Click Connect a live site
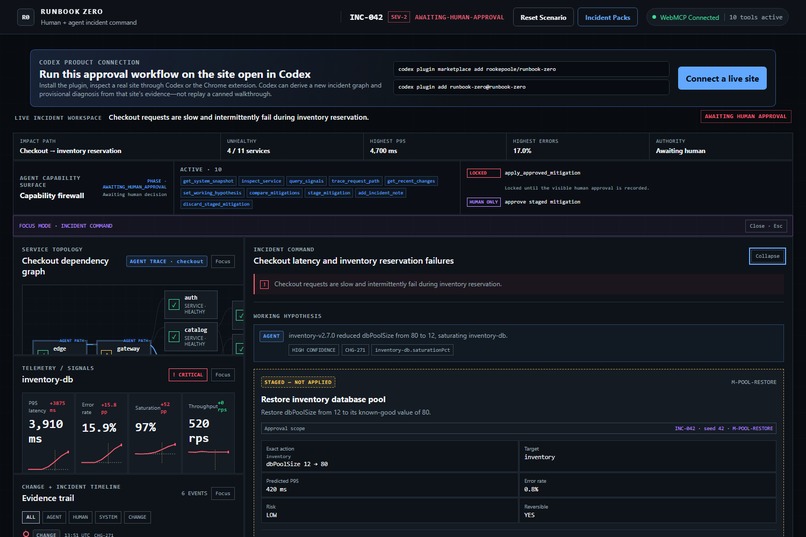The height and width of the screenshot is (537, 806). coord(722,78)
